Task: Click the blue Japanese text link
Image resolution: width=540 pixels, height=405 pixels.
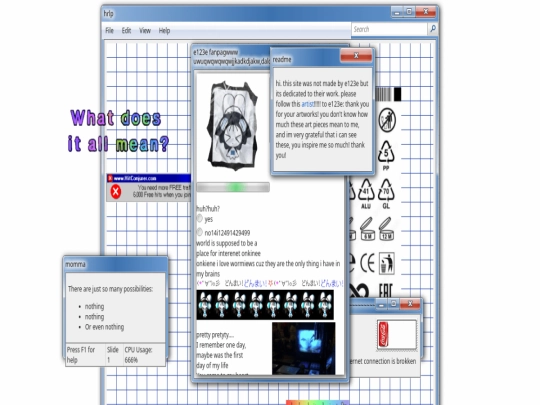Action: (255, 283)
